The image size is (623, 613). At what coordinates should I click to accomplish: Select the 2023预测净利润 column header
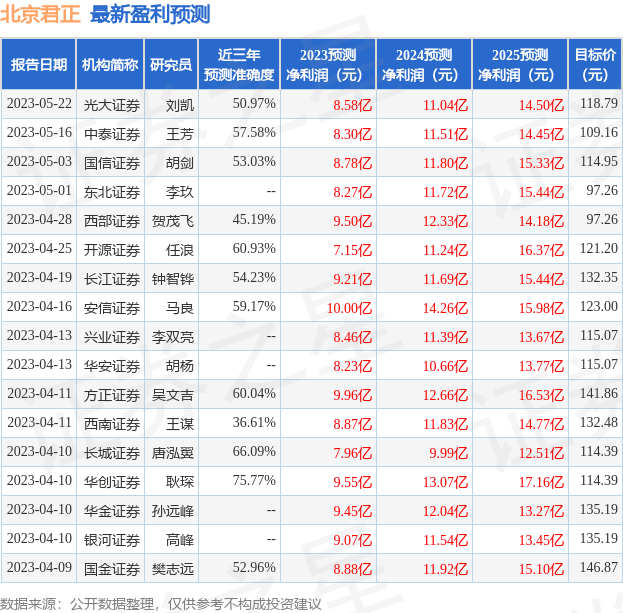[x=327, y=65]
